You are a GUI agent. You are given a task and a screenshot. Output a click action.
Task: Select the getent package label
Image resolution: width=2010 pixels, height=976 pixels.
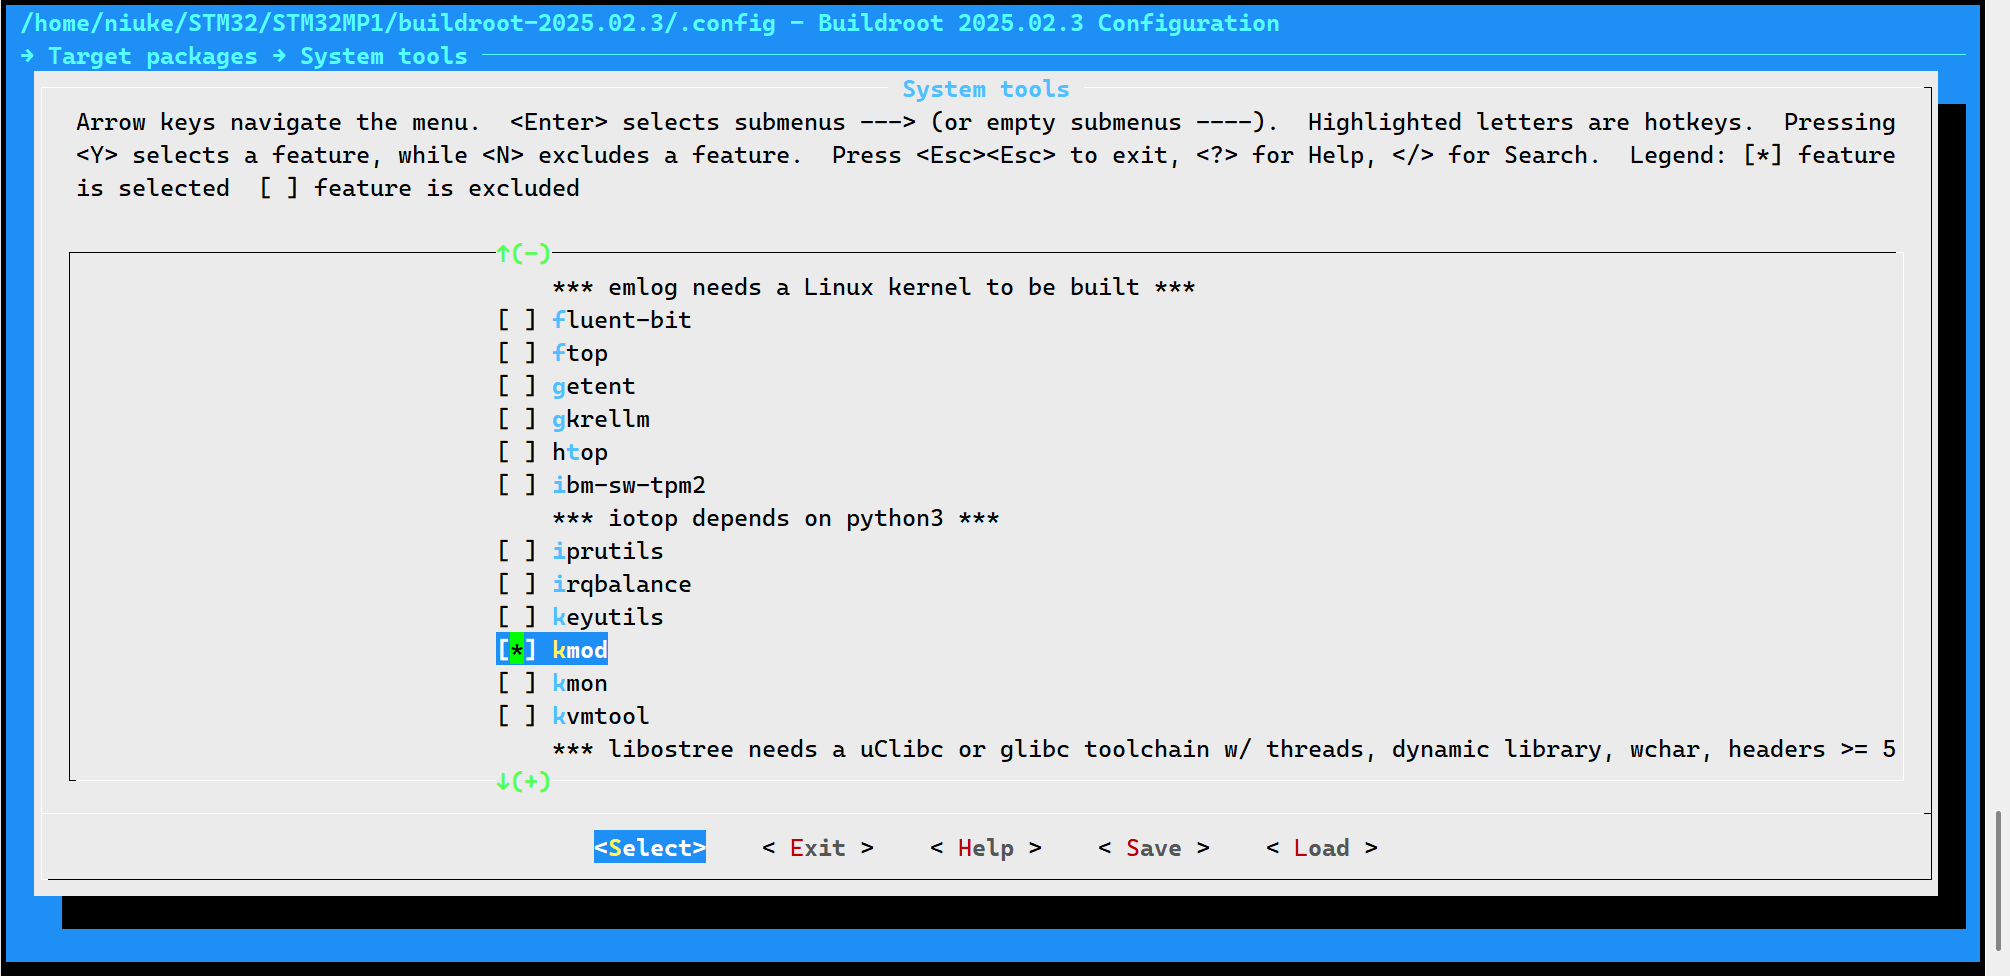coord(594,386)
